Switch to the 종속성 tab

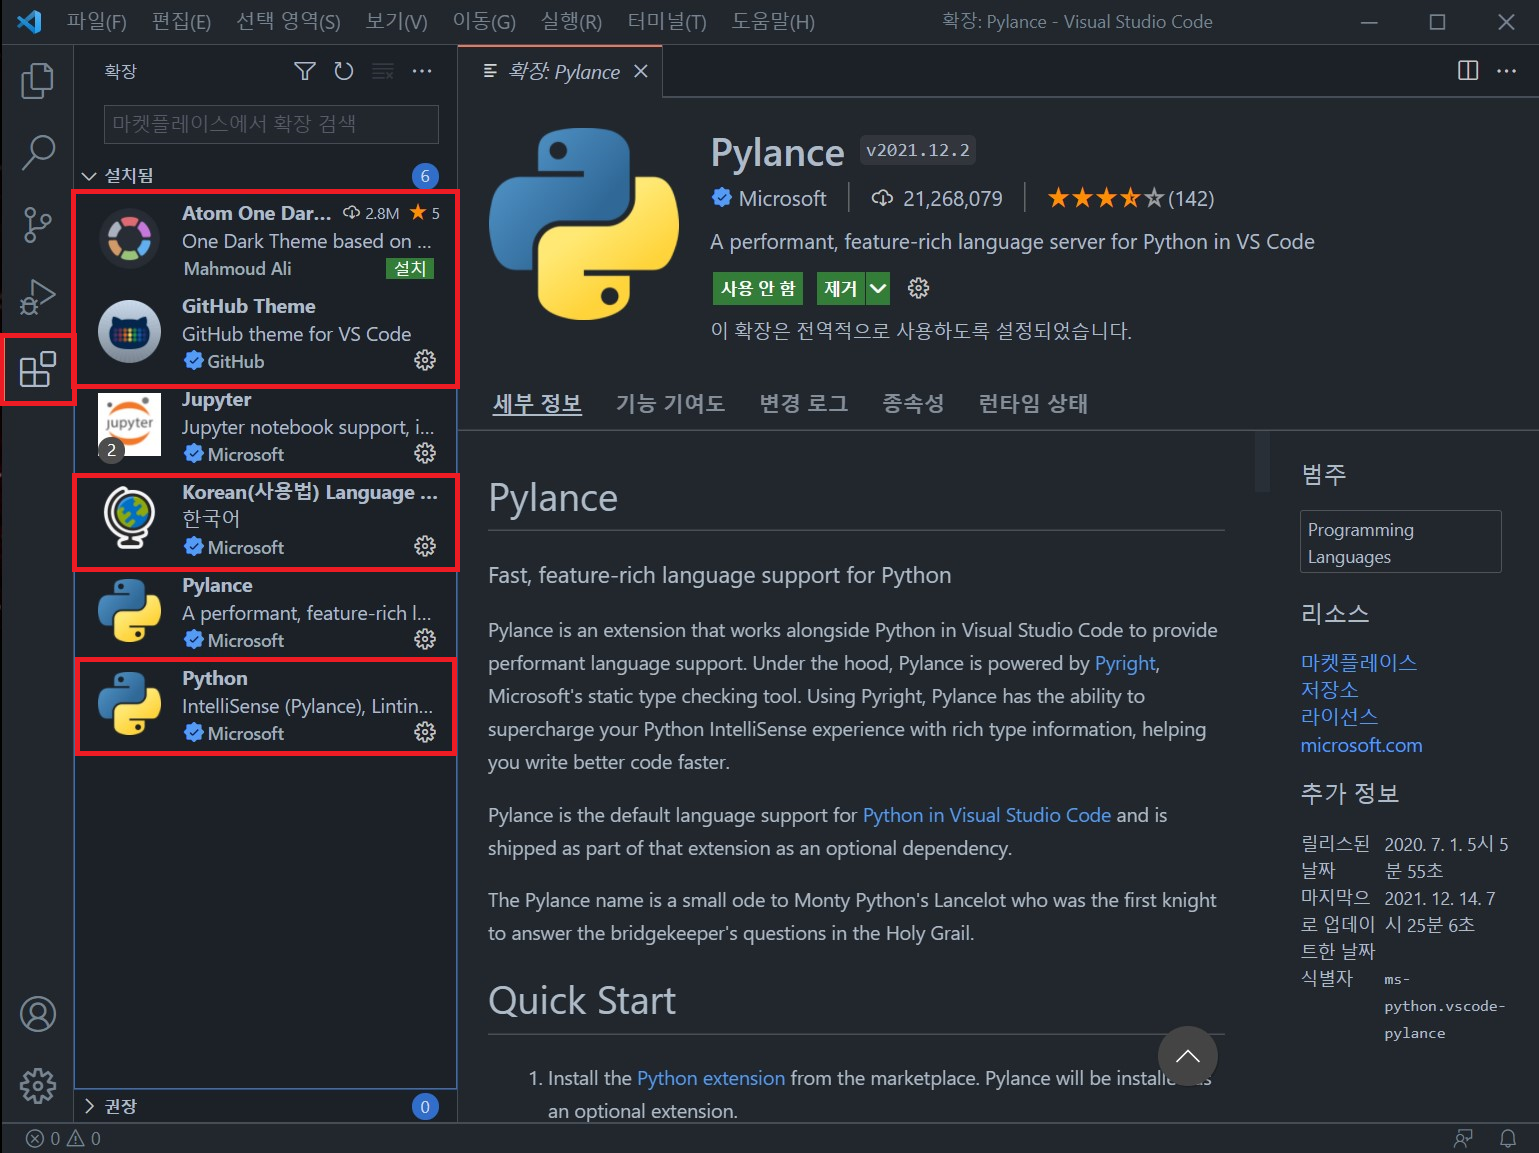coord(913,404)
